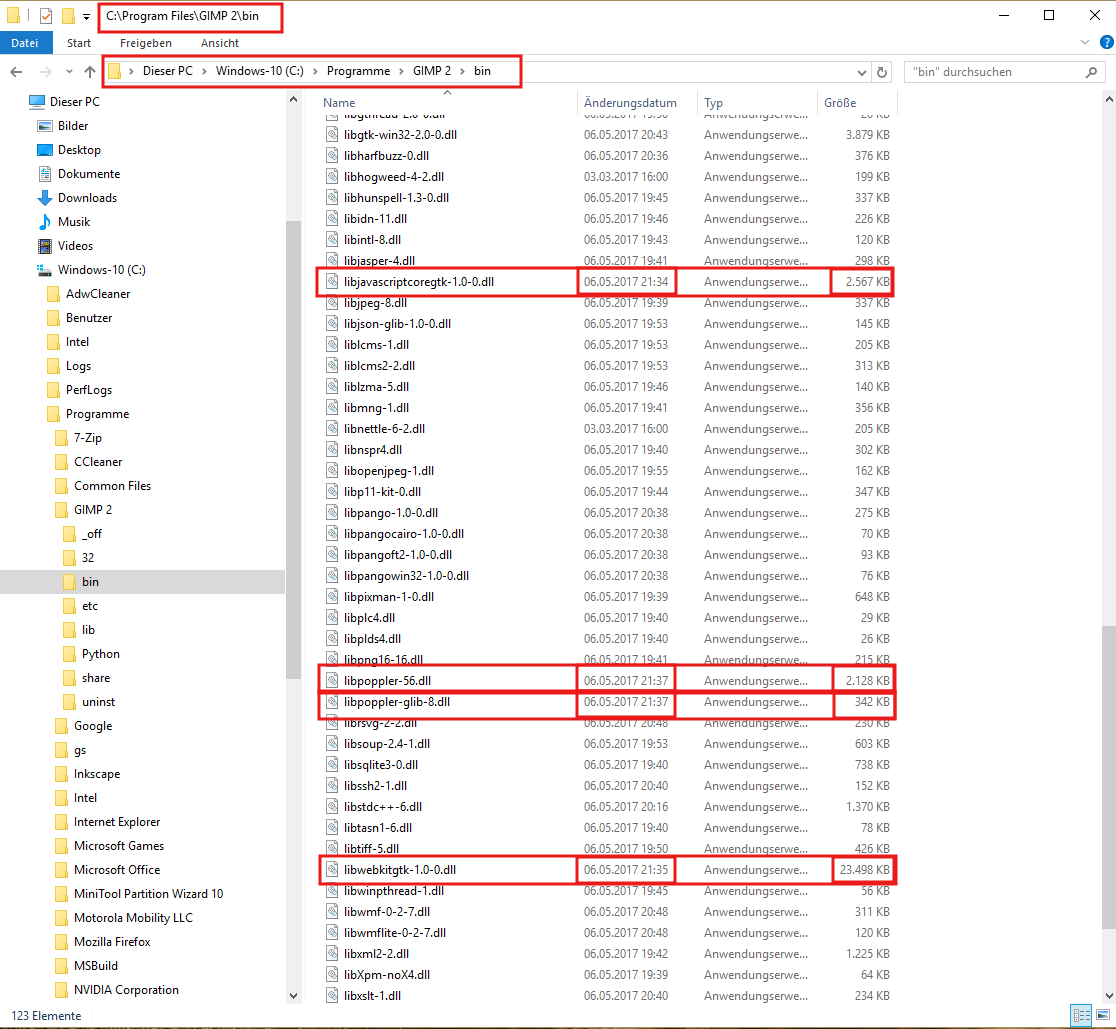Image resolution: width=1116 pixels, height=1029 pixels.
Task: Click Dieser PC in the breadcrumb
Action: [x=168, y=71]
